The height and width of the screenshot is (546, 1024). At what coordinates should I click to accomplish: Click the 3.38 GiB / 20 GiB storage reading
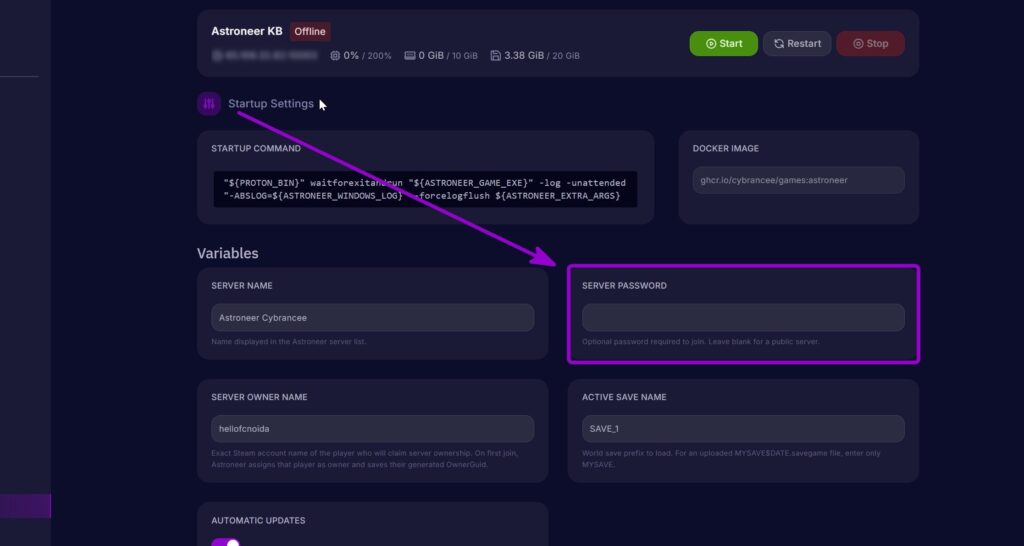click(542, 56)
